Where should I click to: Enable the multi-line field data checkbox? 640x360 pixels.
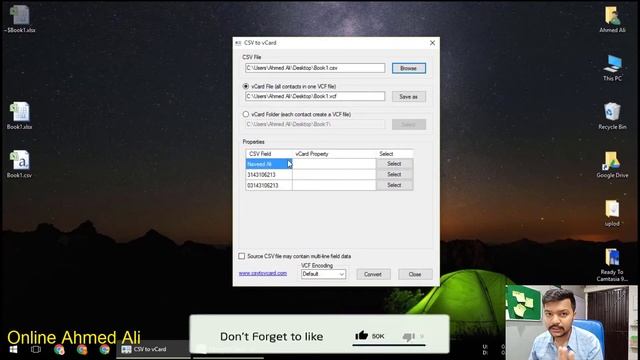tap(242, 256)
